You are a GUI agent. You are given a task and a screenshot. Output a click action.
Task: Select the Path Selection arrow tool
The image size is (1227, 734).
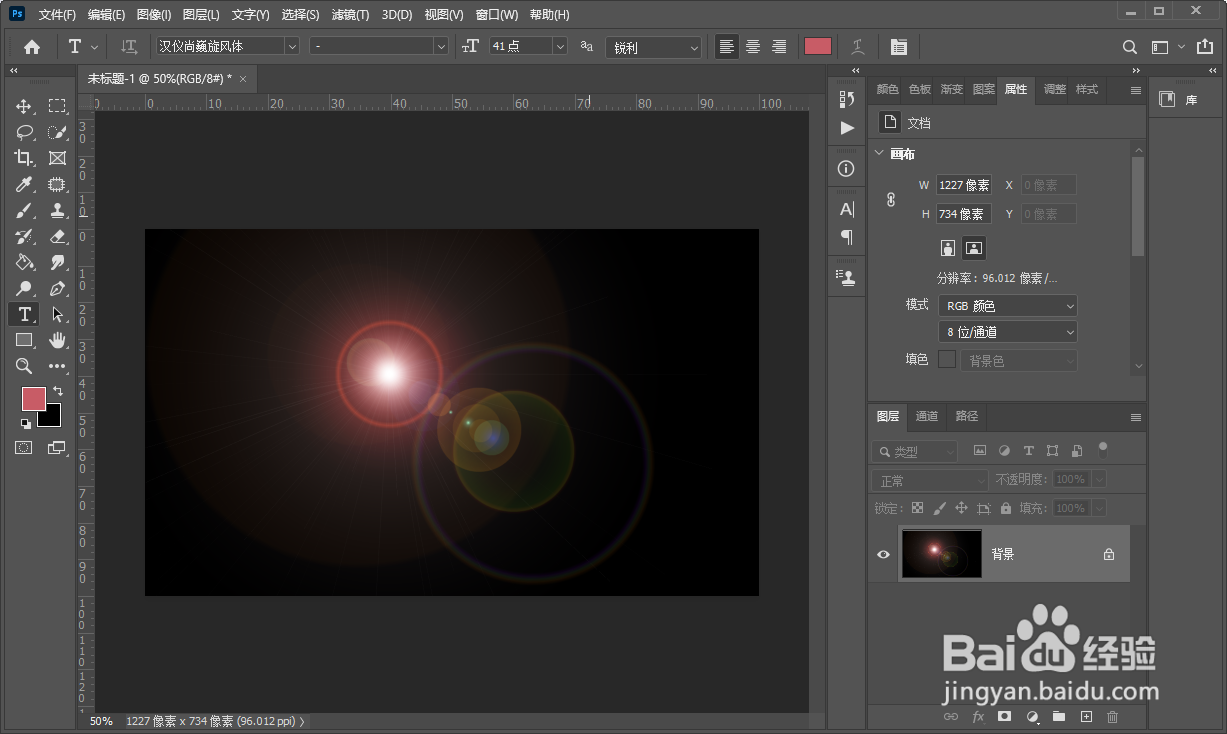tap(57, 314)
